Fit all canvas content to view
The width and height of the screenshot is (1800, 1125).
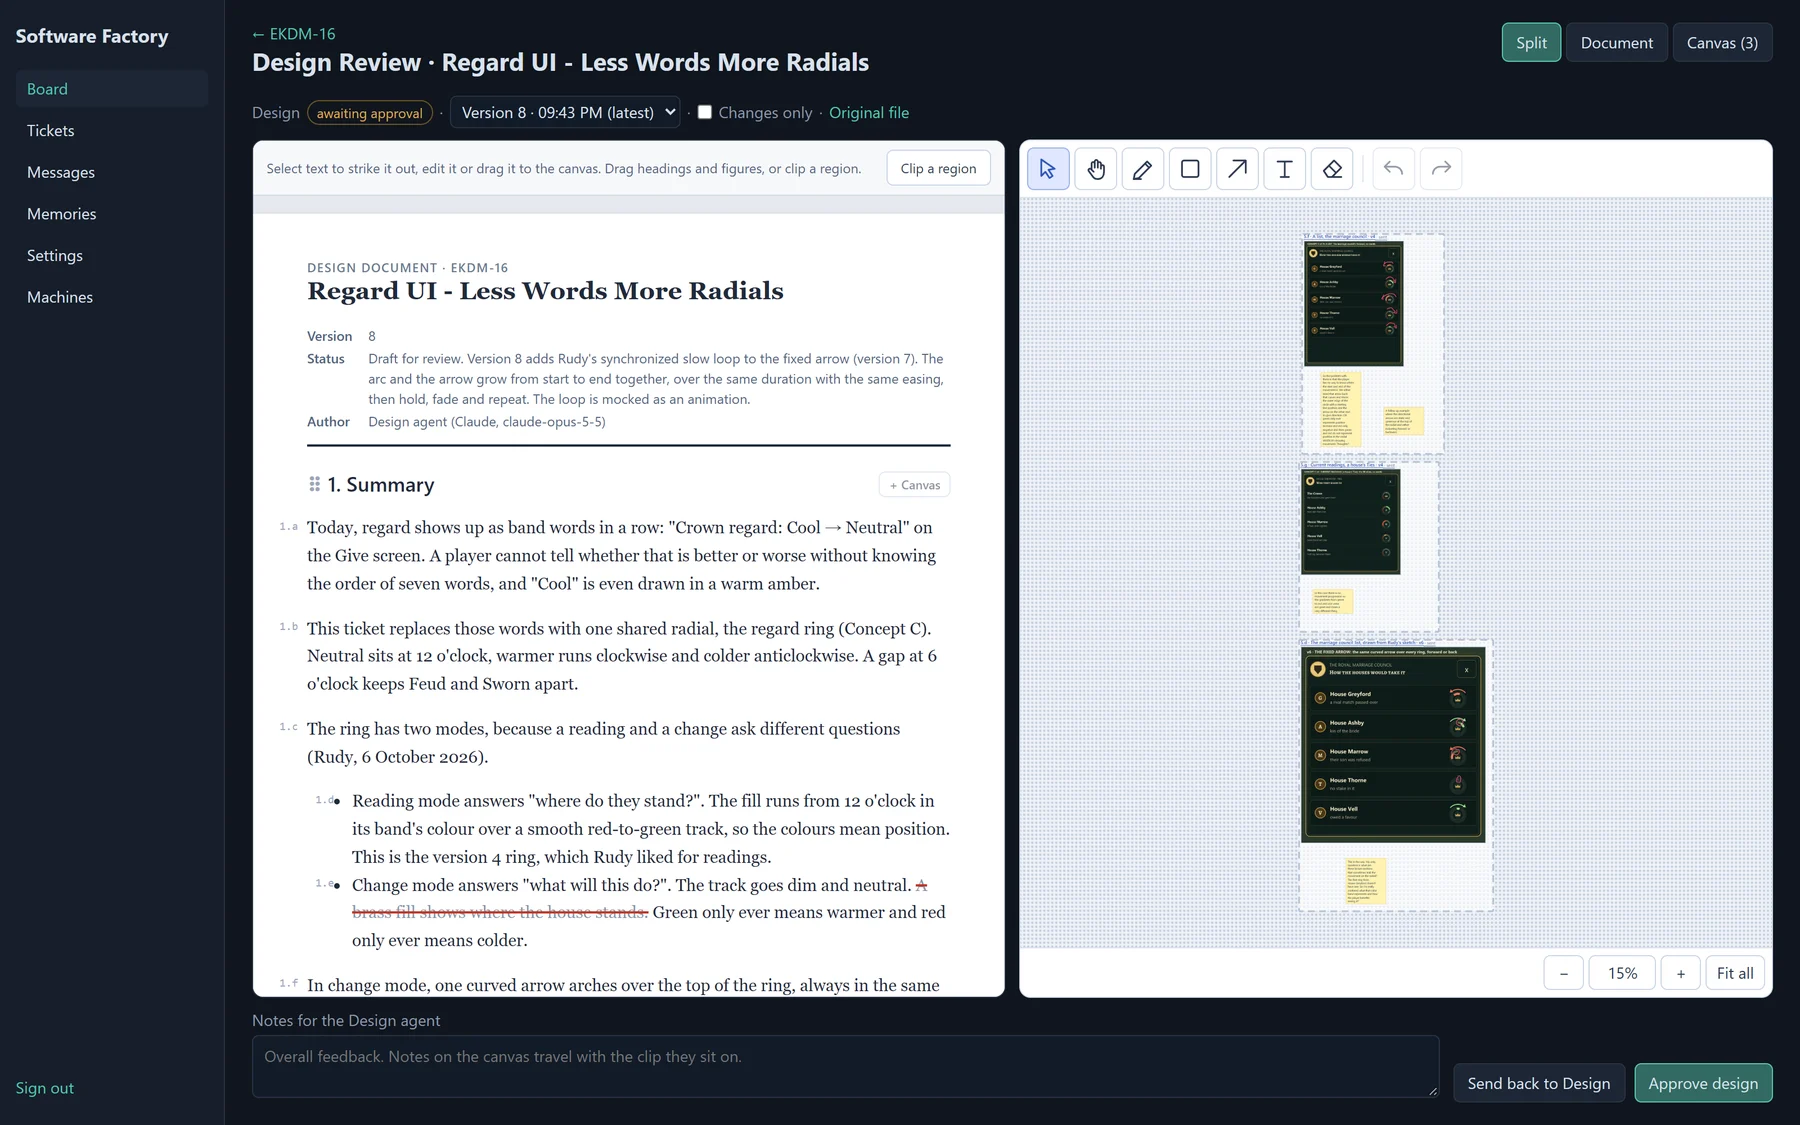pos(1735,973)
